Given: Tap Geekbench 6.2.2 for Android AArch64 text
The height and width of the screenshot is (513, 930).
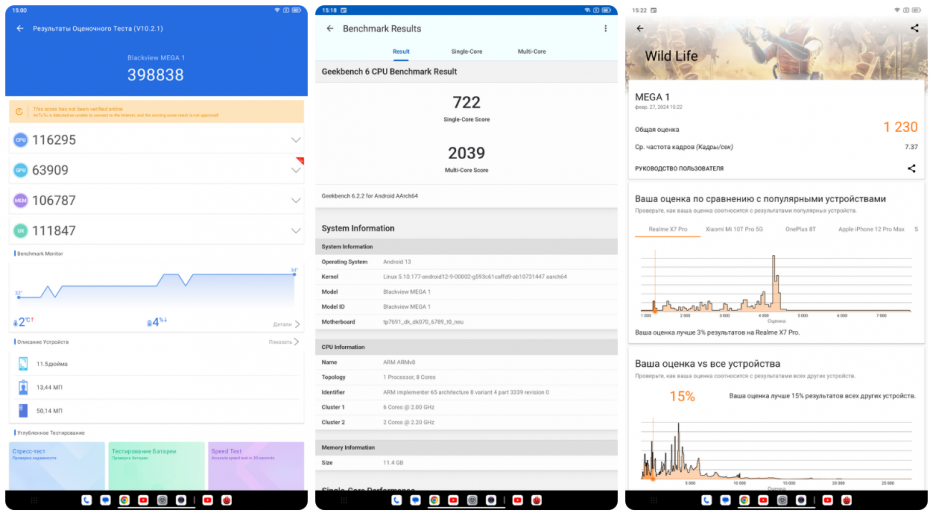Looking at the screenshot, I should pyautogui.click(x=370, y=196).
